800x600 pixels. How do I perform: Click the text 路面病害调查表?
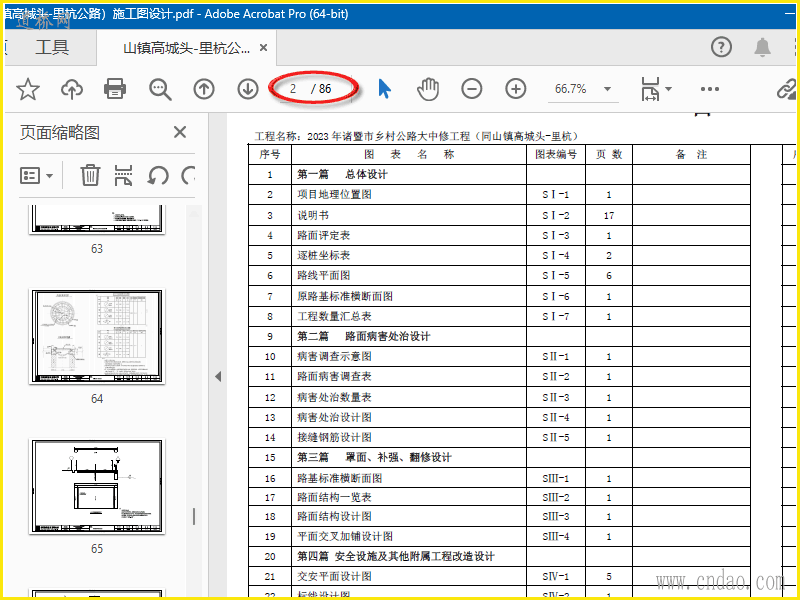[x=334, y=377]
